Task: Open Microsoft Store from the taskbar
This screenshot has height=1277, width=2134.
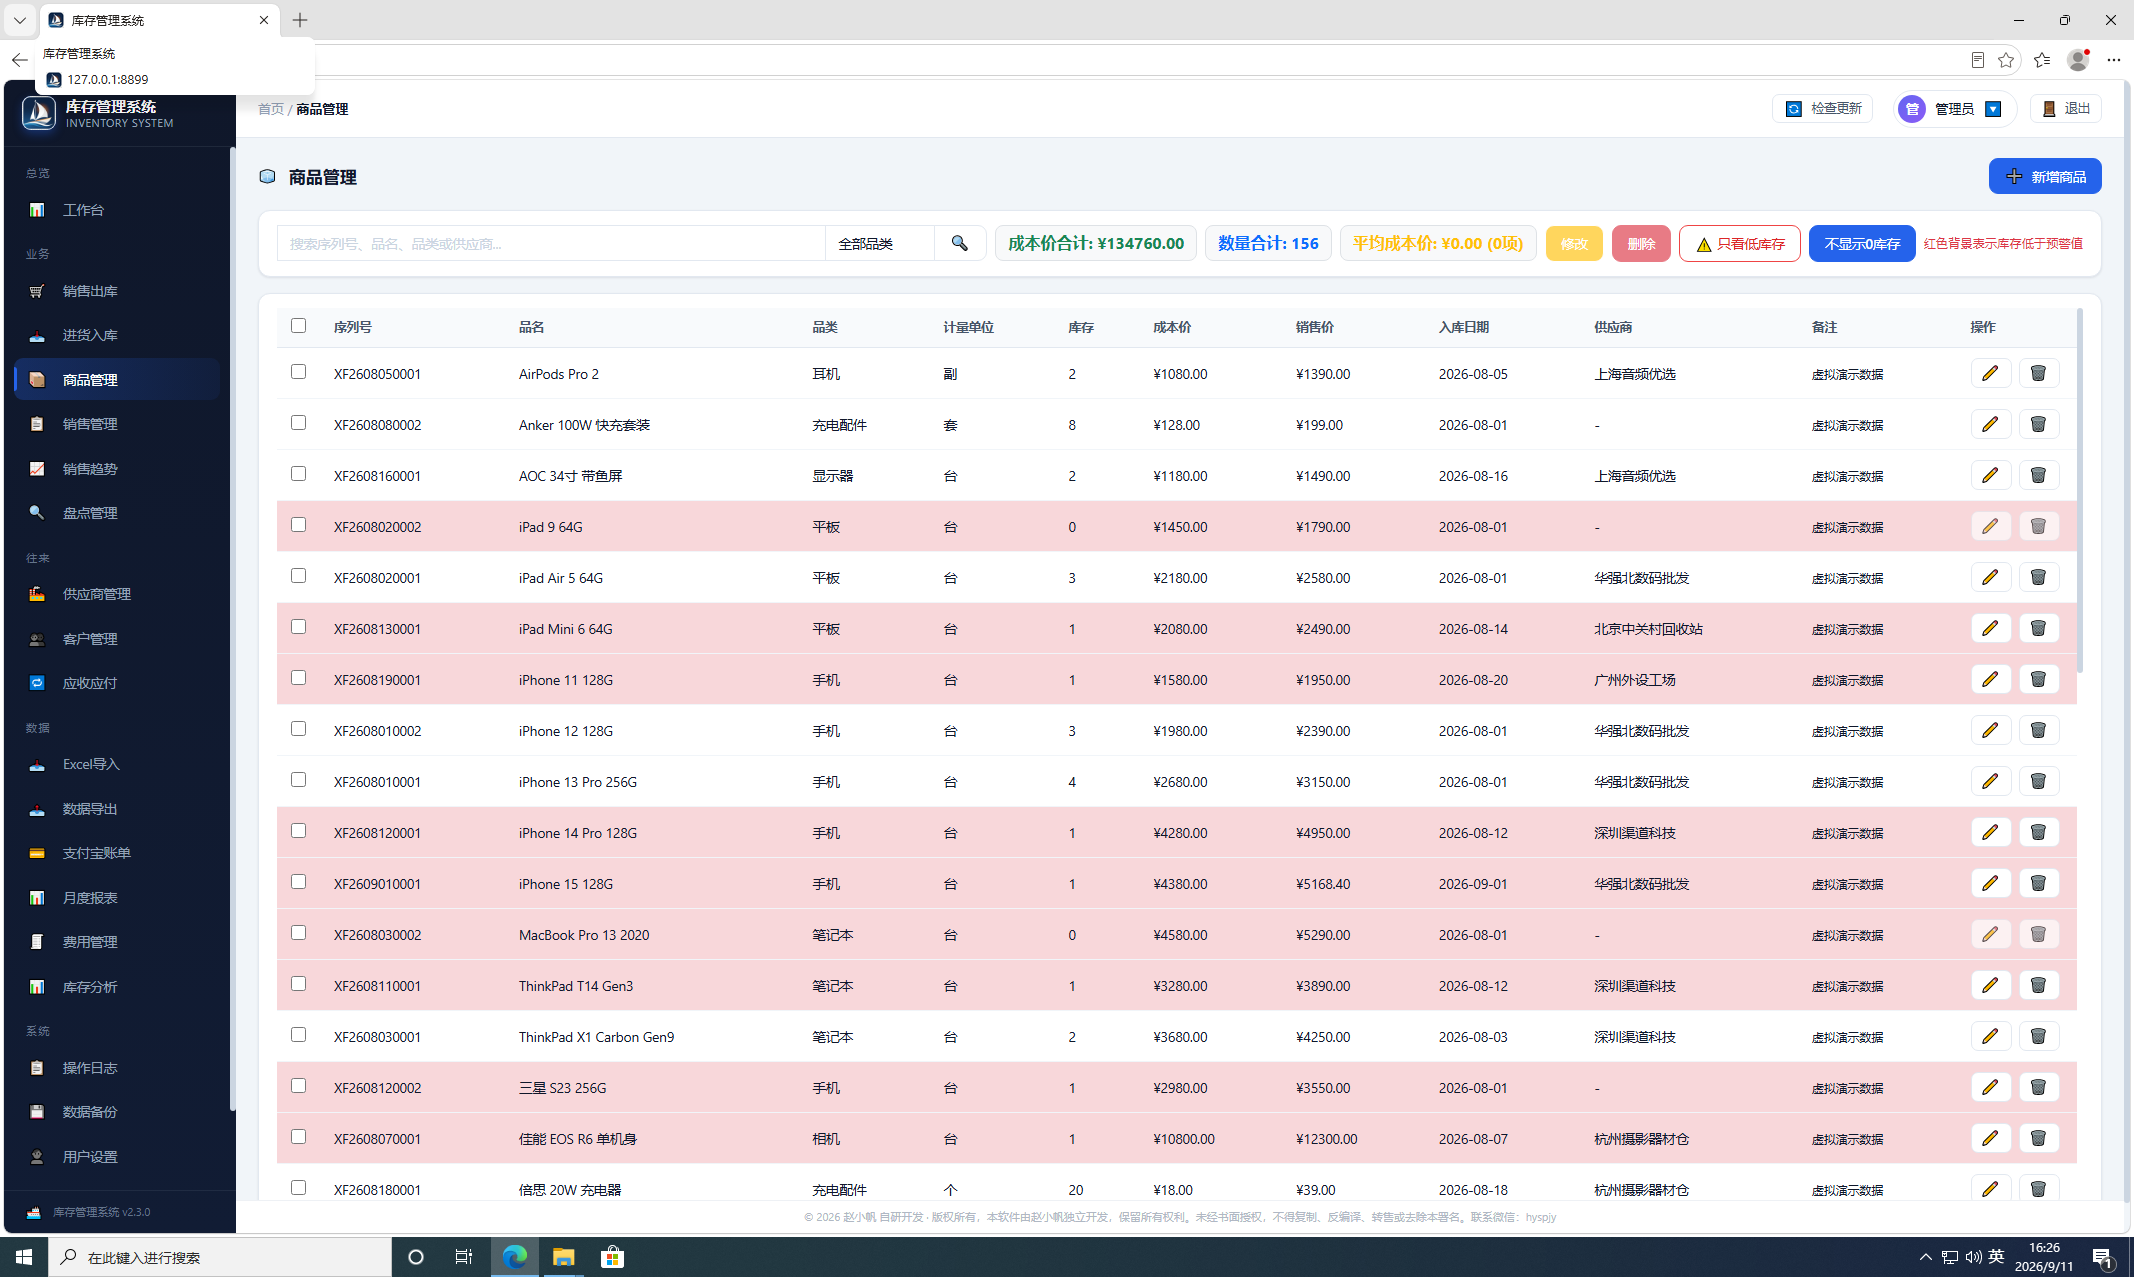Action: [x=612, y=1257]
